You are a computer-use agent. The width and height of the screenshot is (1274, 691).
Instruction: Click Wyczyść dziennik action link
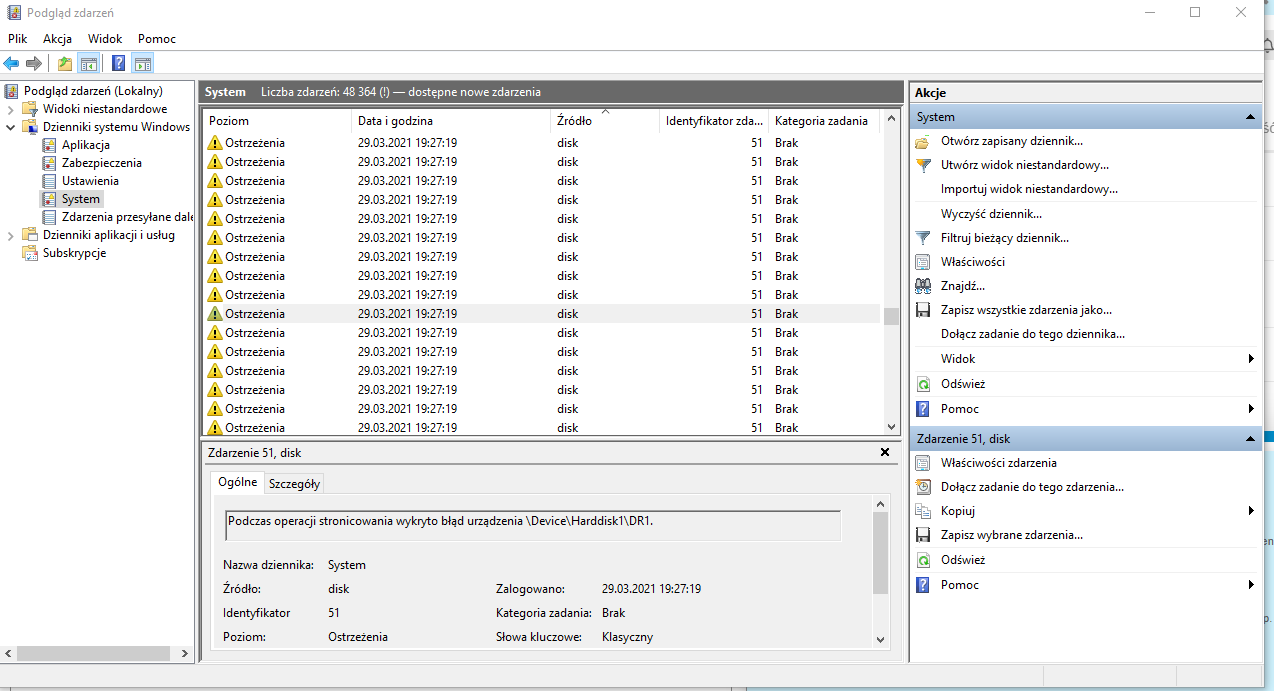pos(991,214)
